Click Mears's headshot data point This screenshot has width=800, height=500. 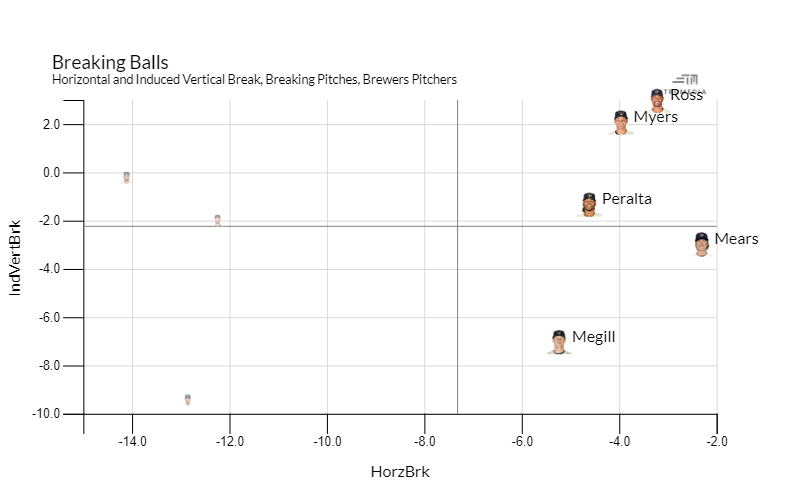pyautogui.click(x=702, y=243)
